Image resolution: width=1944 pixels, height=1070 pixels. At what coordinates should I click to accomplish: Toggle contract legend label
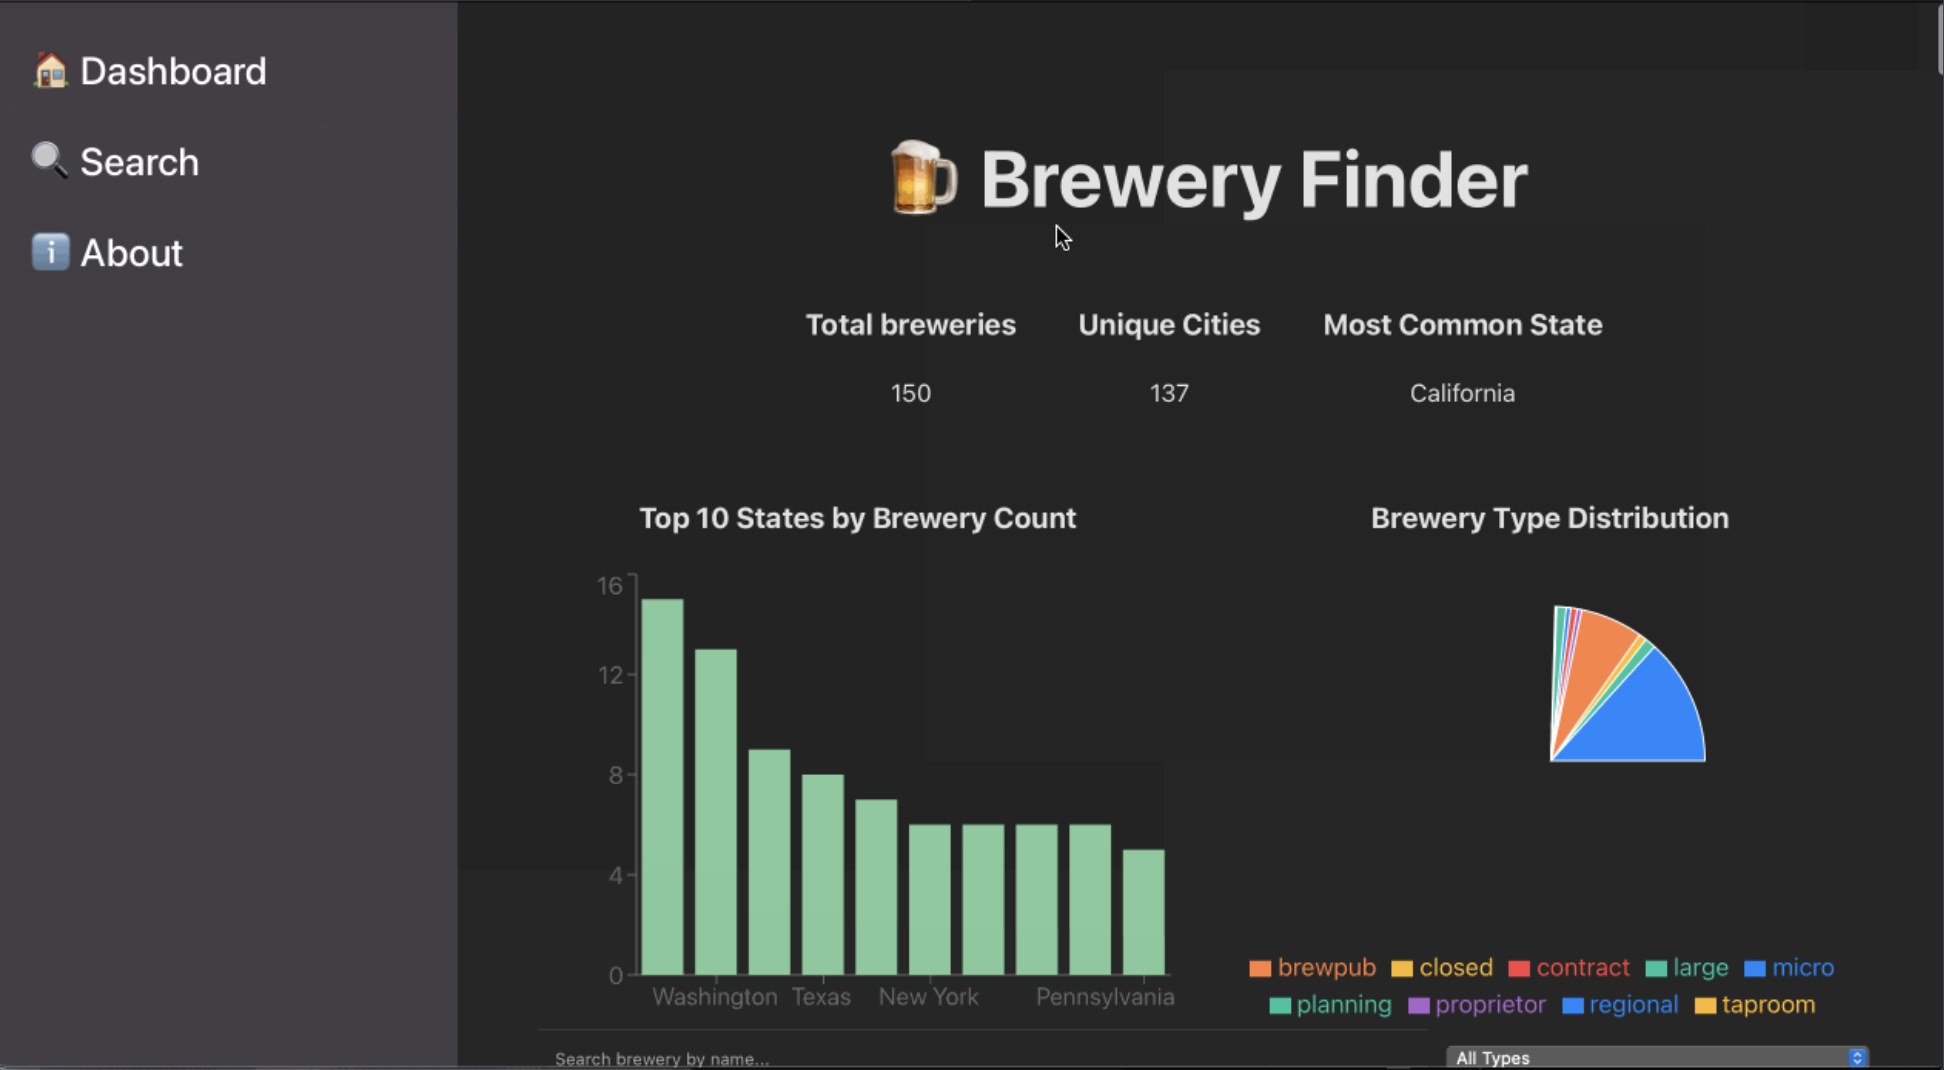(x=1583, y=968)
